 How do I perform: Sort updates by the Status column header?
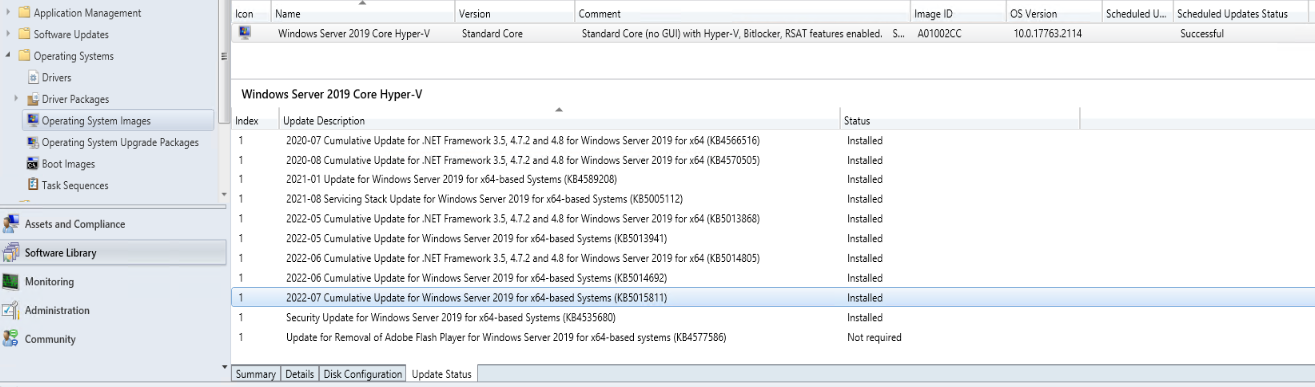point(960,121)
